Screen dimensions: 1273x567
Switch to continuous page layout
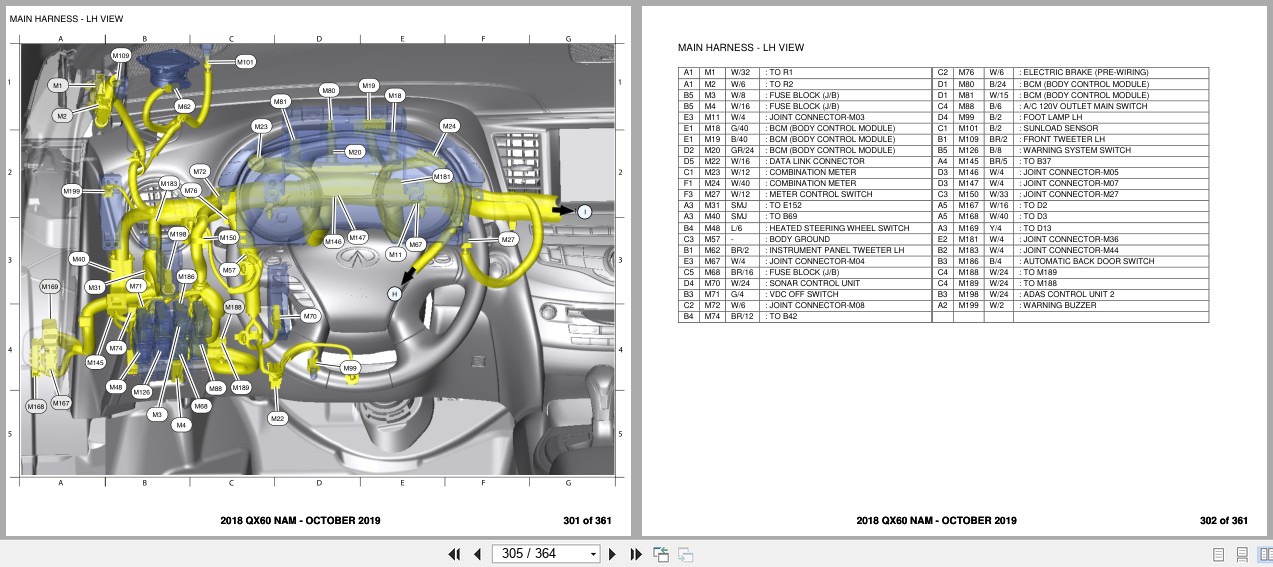click(x=1242, y=554)
